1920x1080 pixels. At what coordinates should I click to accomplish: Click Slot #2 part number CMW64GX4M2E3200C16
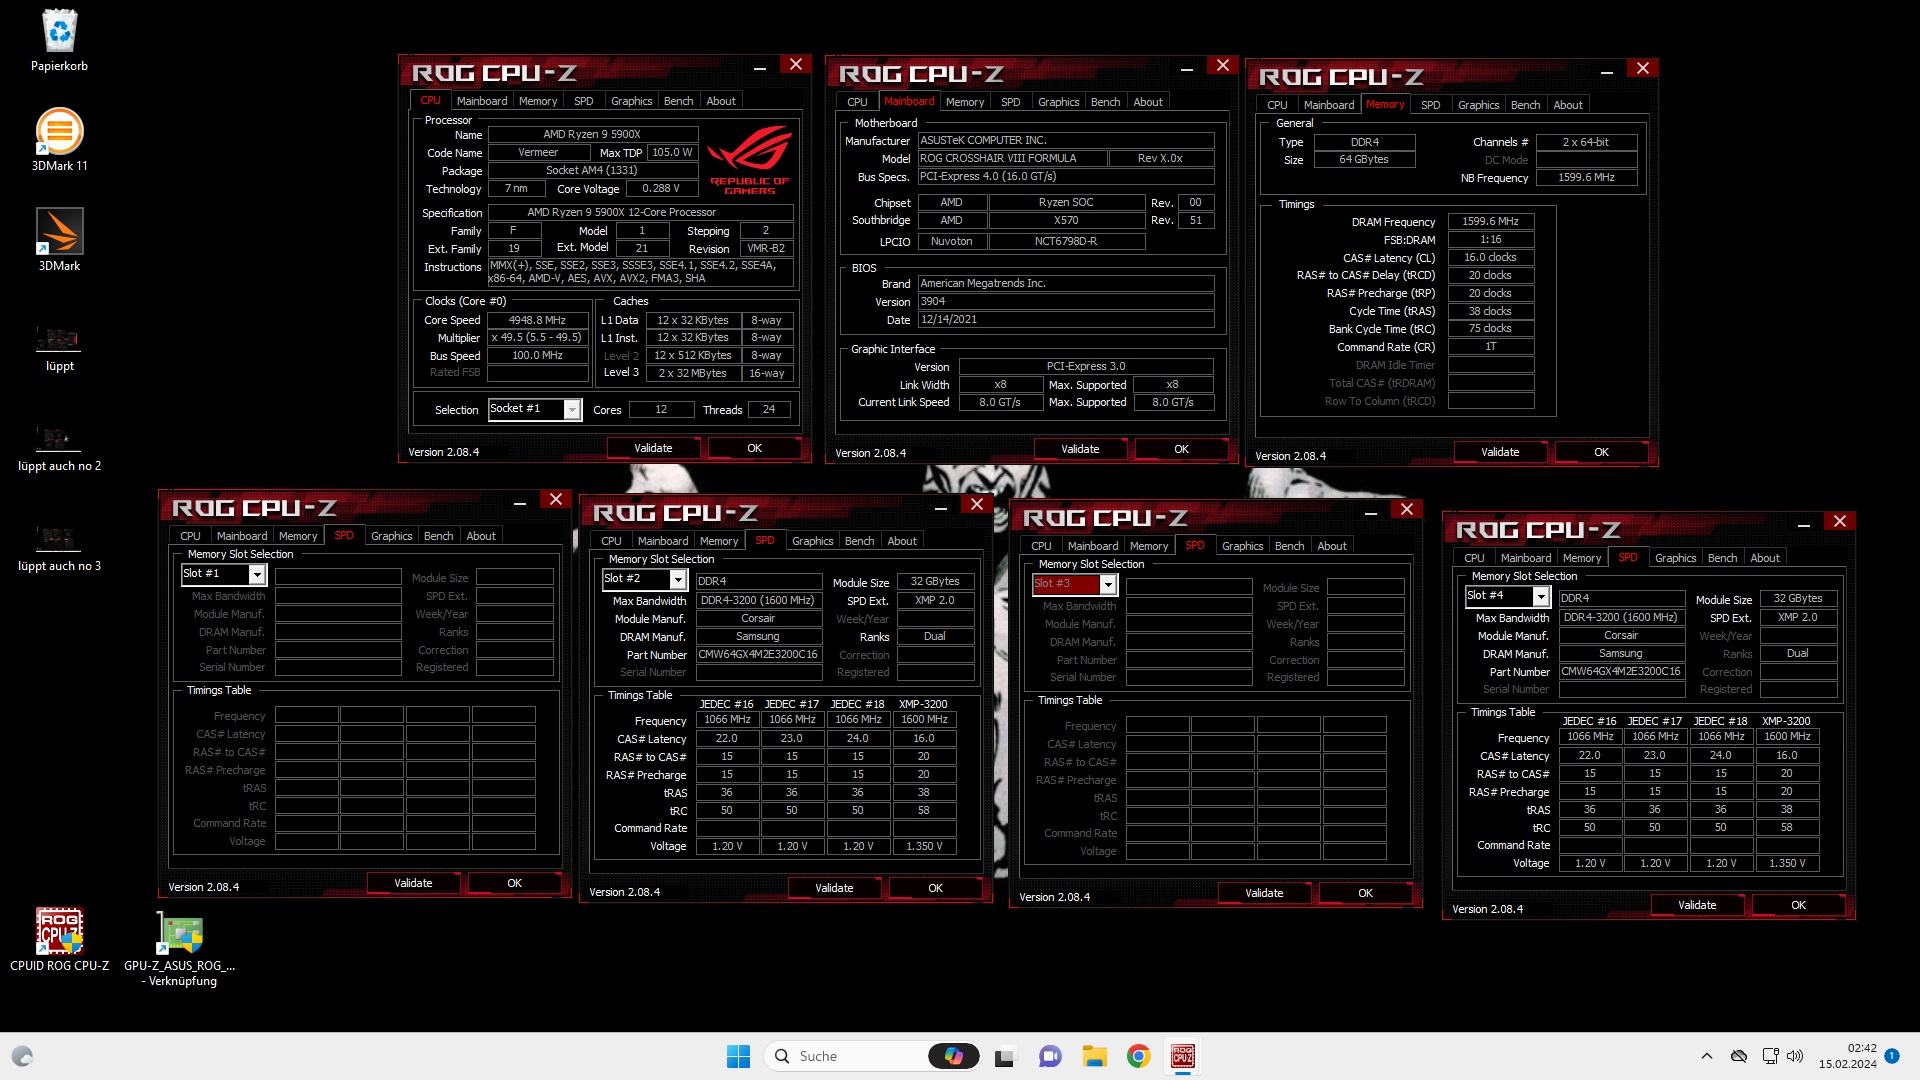pyautogui.click(x=758, y=655)
